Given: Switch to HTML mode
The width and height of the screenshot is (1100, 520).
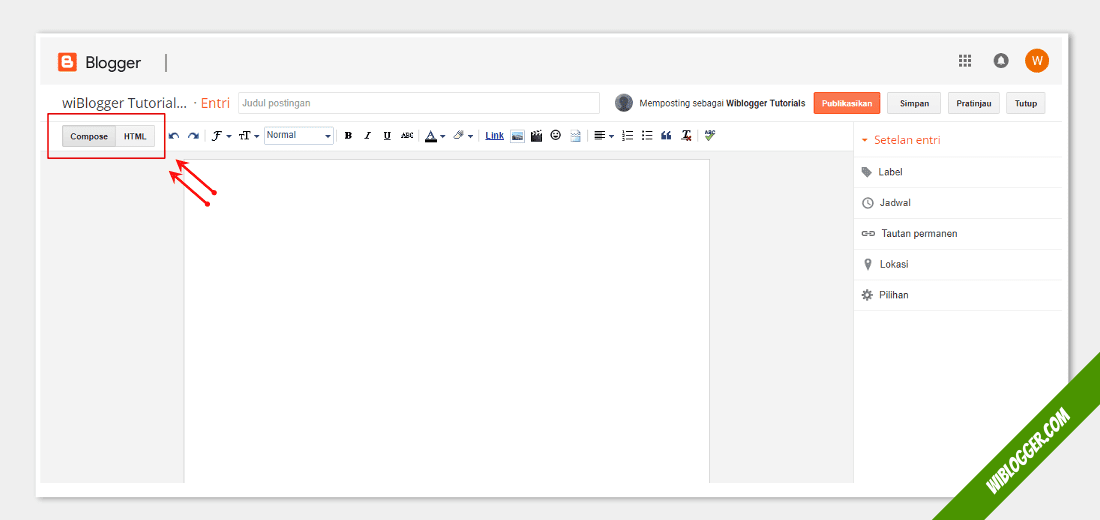Looking at the screenshot, I should pyautogui.click(x=135, y=136).
